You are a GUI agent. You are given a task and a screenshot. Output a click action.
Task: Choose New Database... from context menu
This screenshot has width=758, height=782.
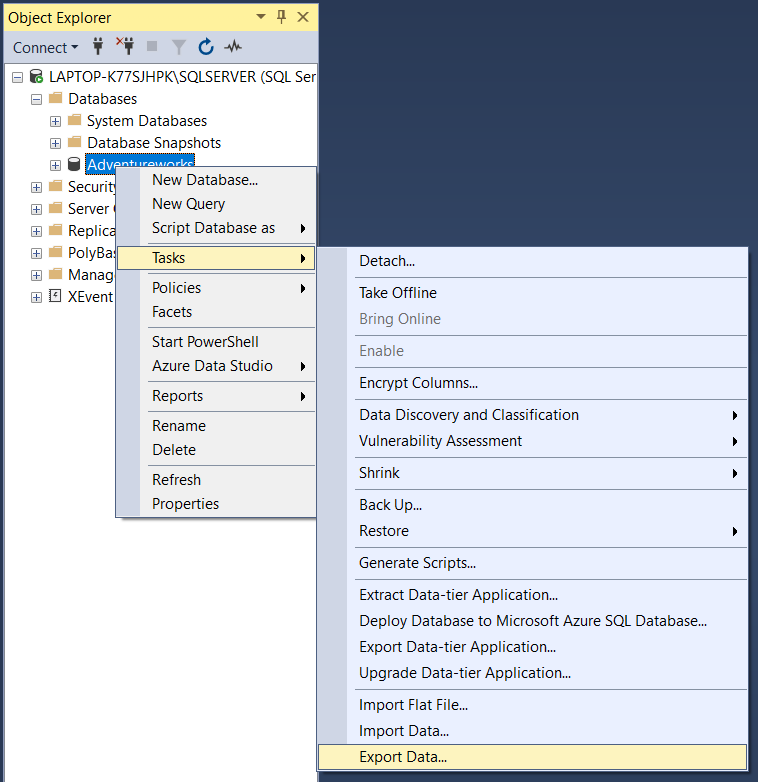tap(216, 180)
